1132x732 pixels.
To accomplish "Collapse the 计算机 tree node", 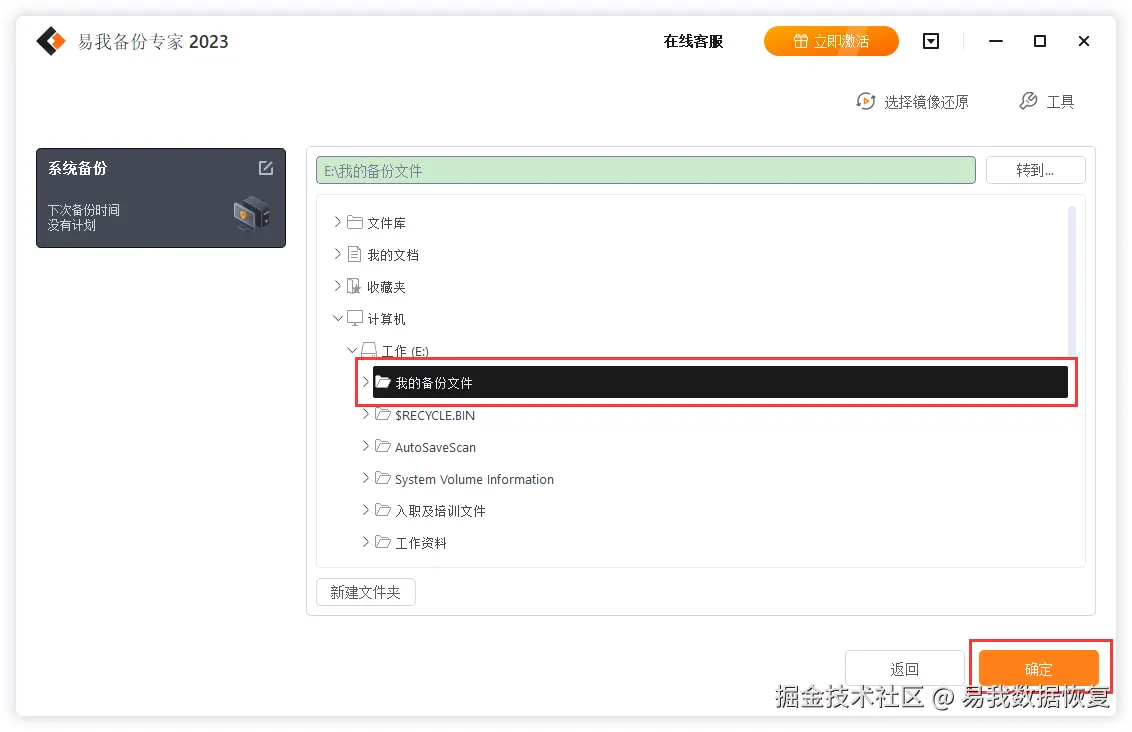I will (337, 318).
